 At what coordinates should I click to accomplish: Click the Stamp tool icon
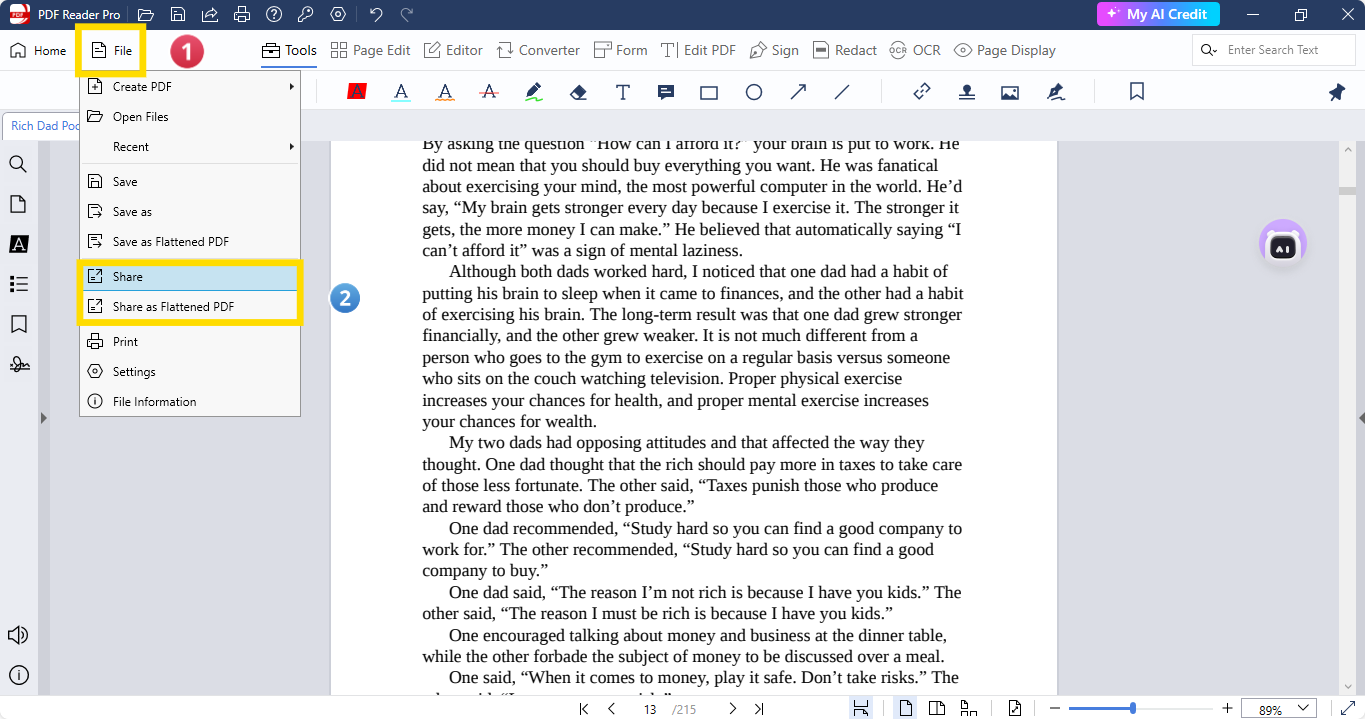click(x=967, y=92)
